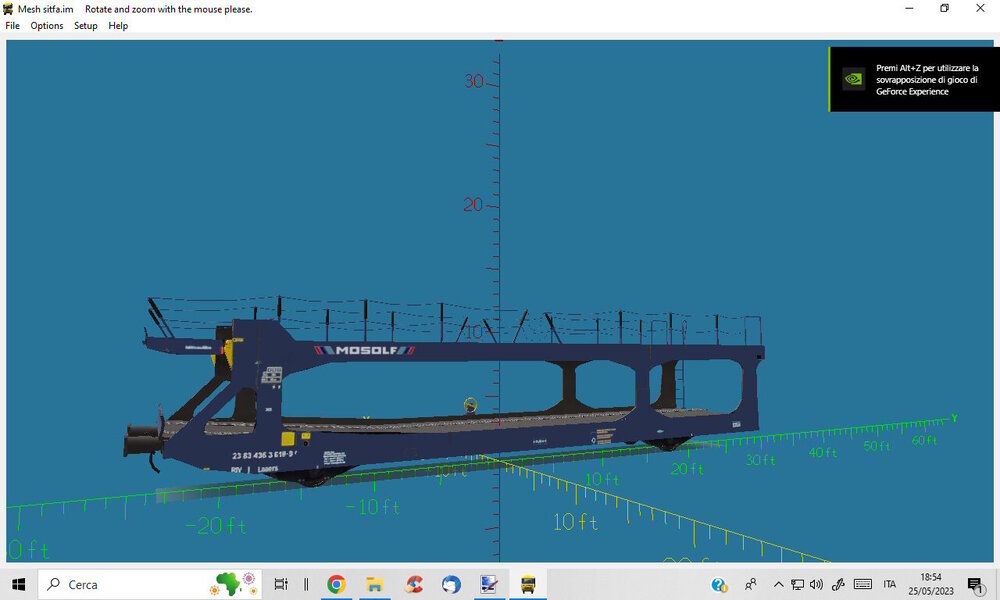
Task: Click the Cerca search box
Action: point(150,584)
